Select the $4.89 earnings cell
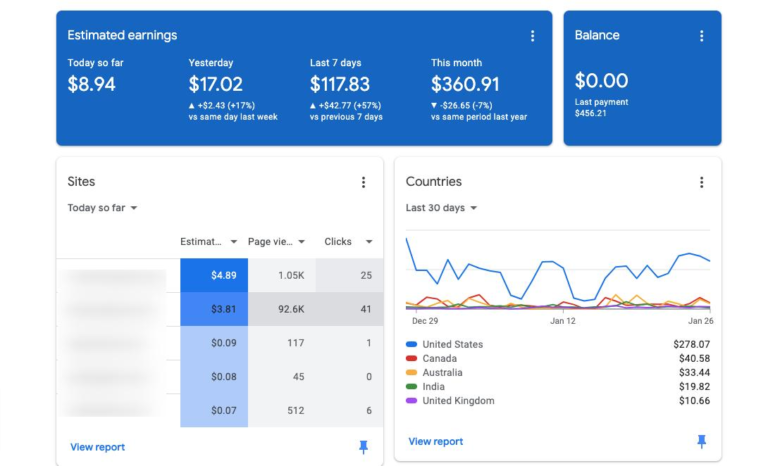 [x=214, y=275]
